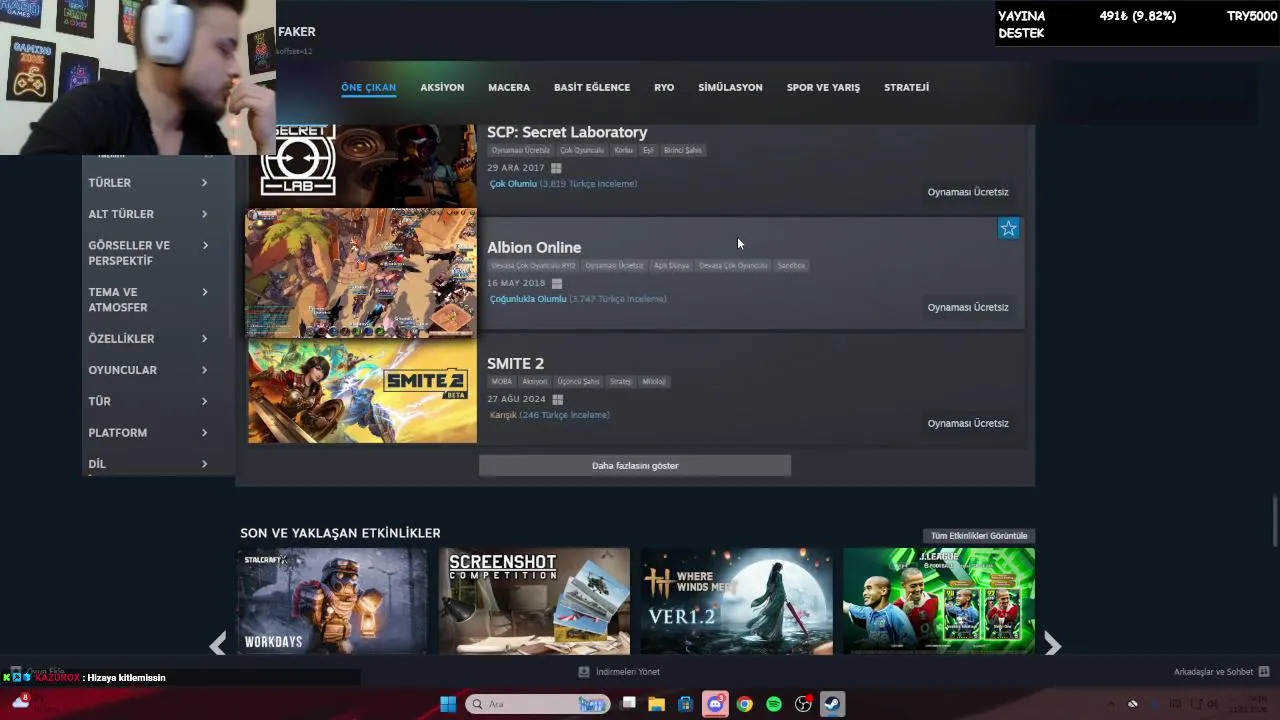Expand the TÜRLER filter section
Viewport: 1280px width, 720px height.
click(x=148, y=183)
